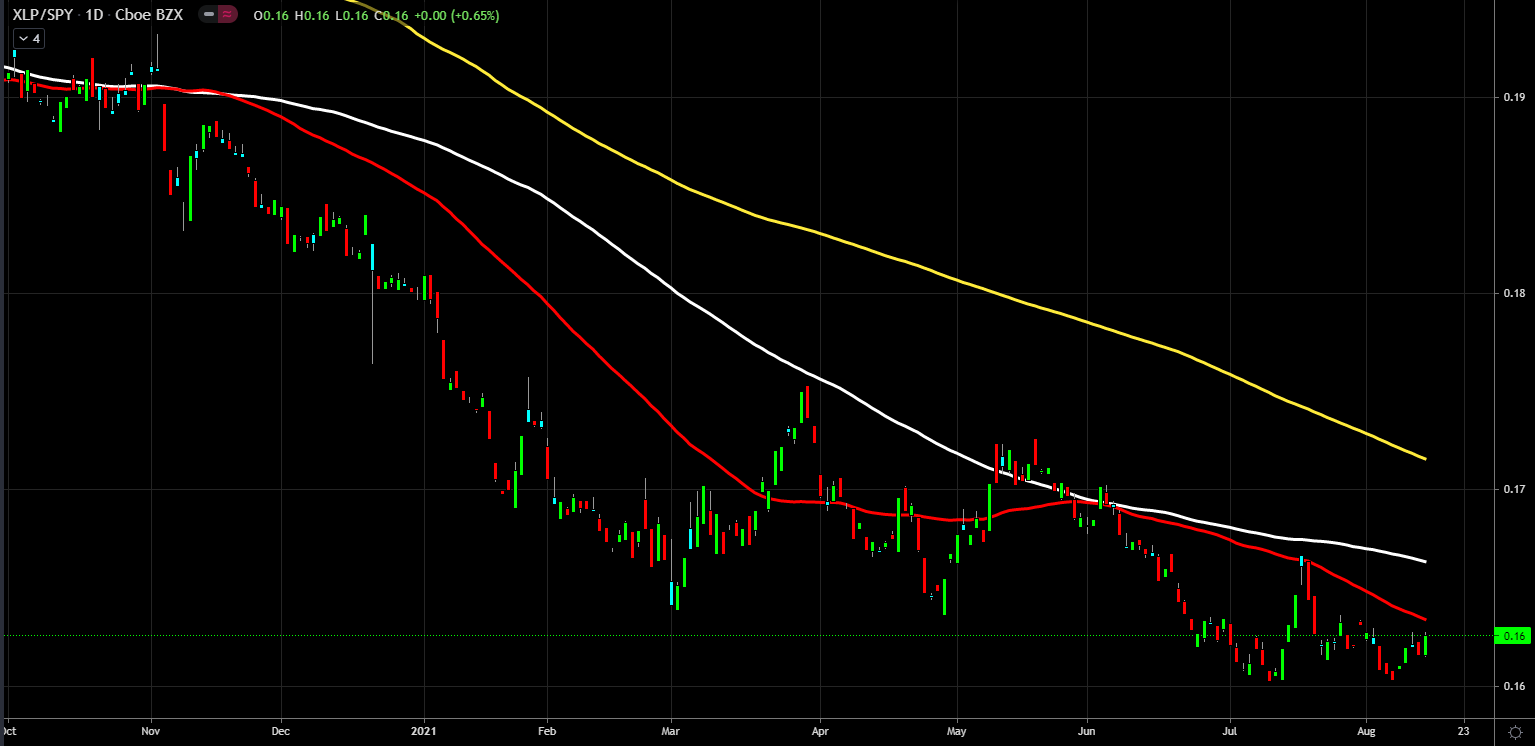Click the Dec label on time axis
The image size is (1535, 746).
click(280, 731)
